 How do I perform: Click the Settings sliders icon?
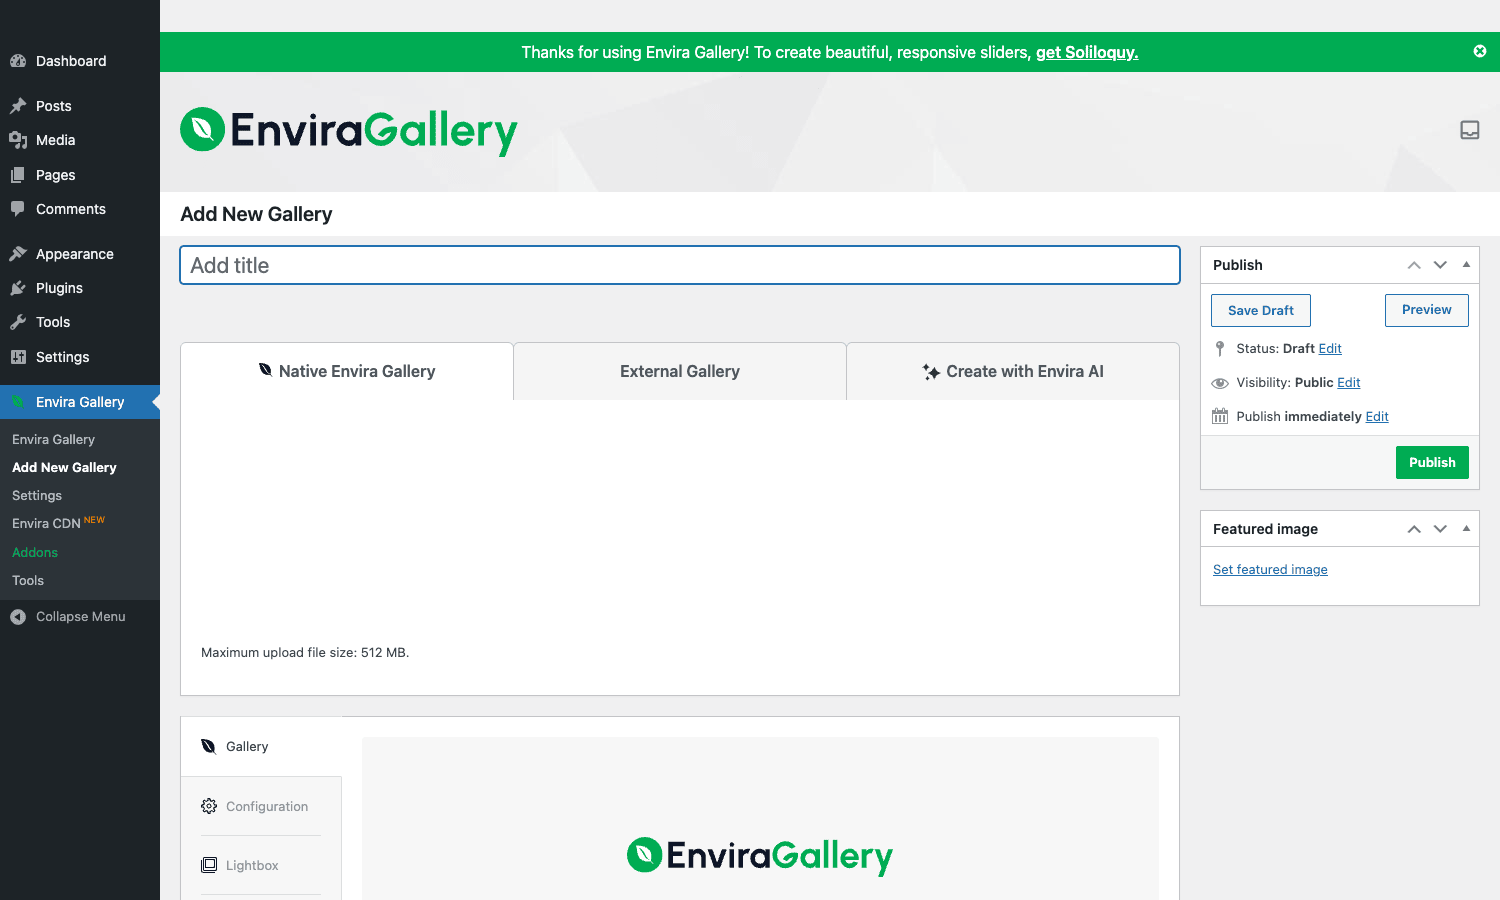(x=18, y=357)
